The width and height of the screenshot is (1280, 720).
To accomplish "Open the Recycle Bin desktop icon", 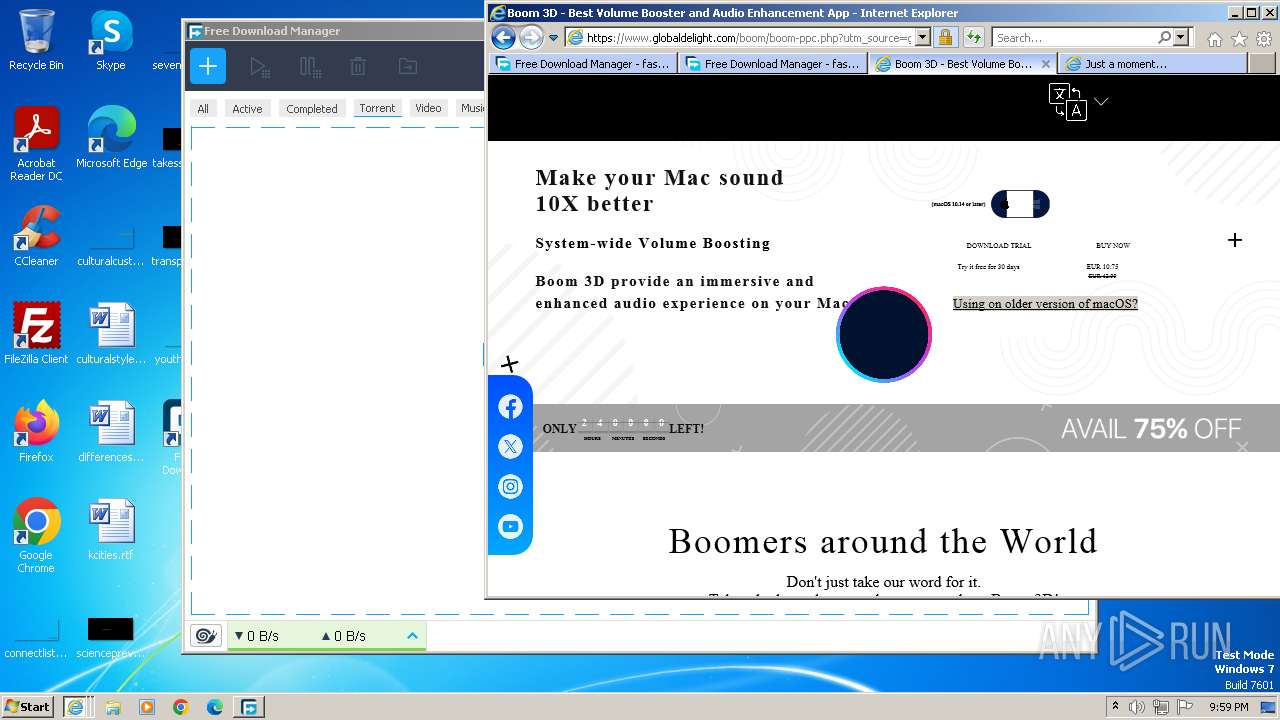I will [36, 40].
